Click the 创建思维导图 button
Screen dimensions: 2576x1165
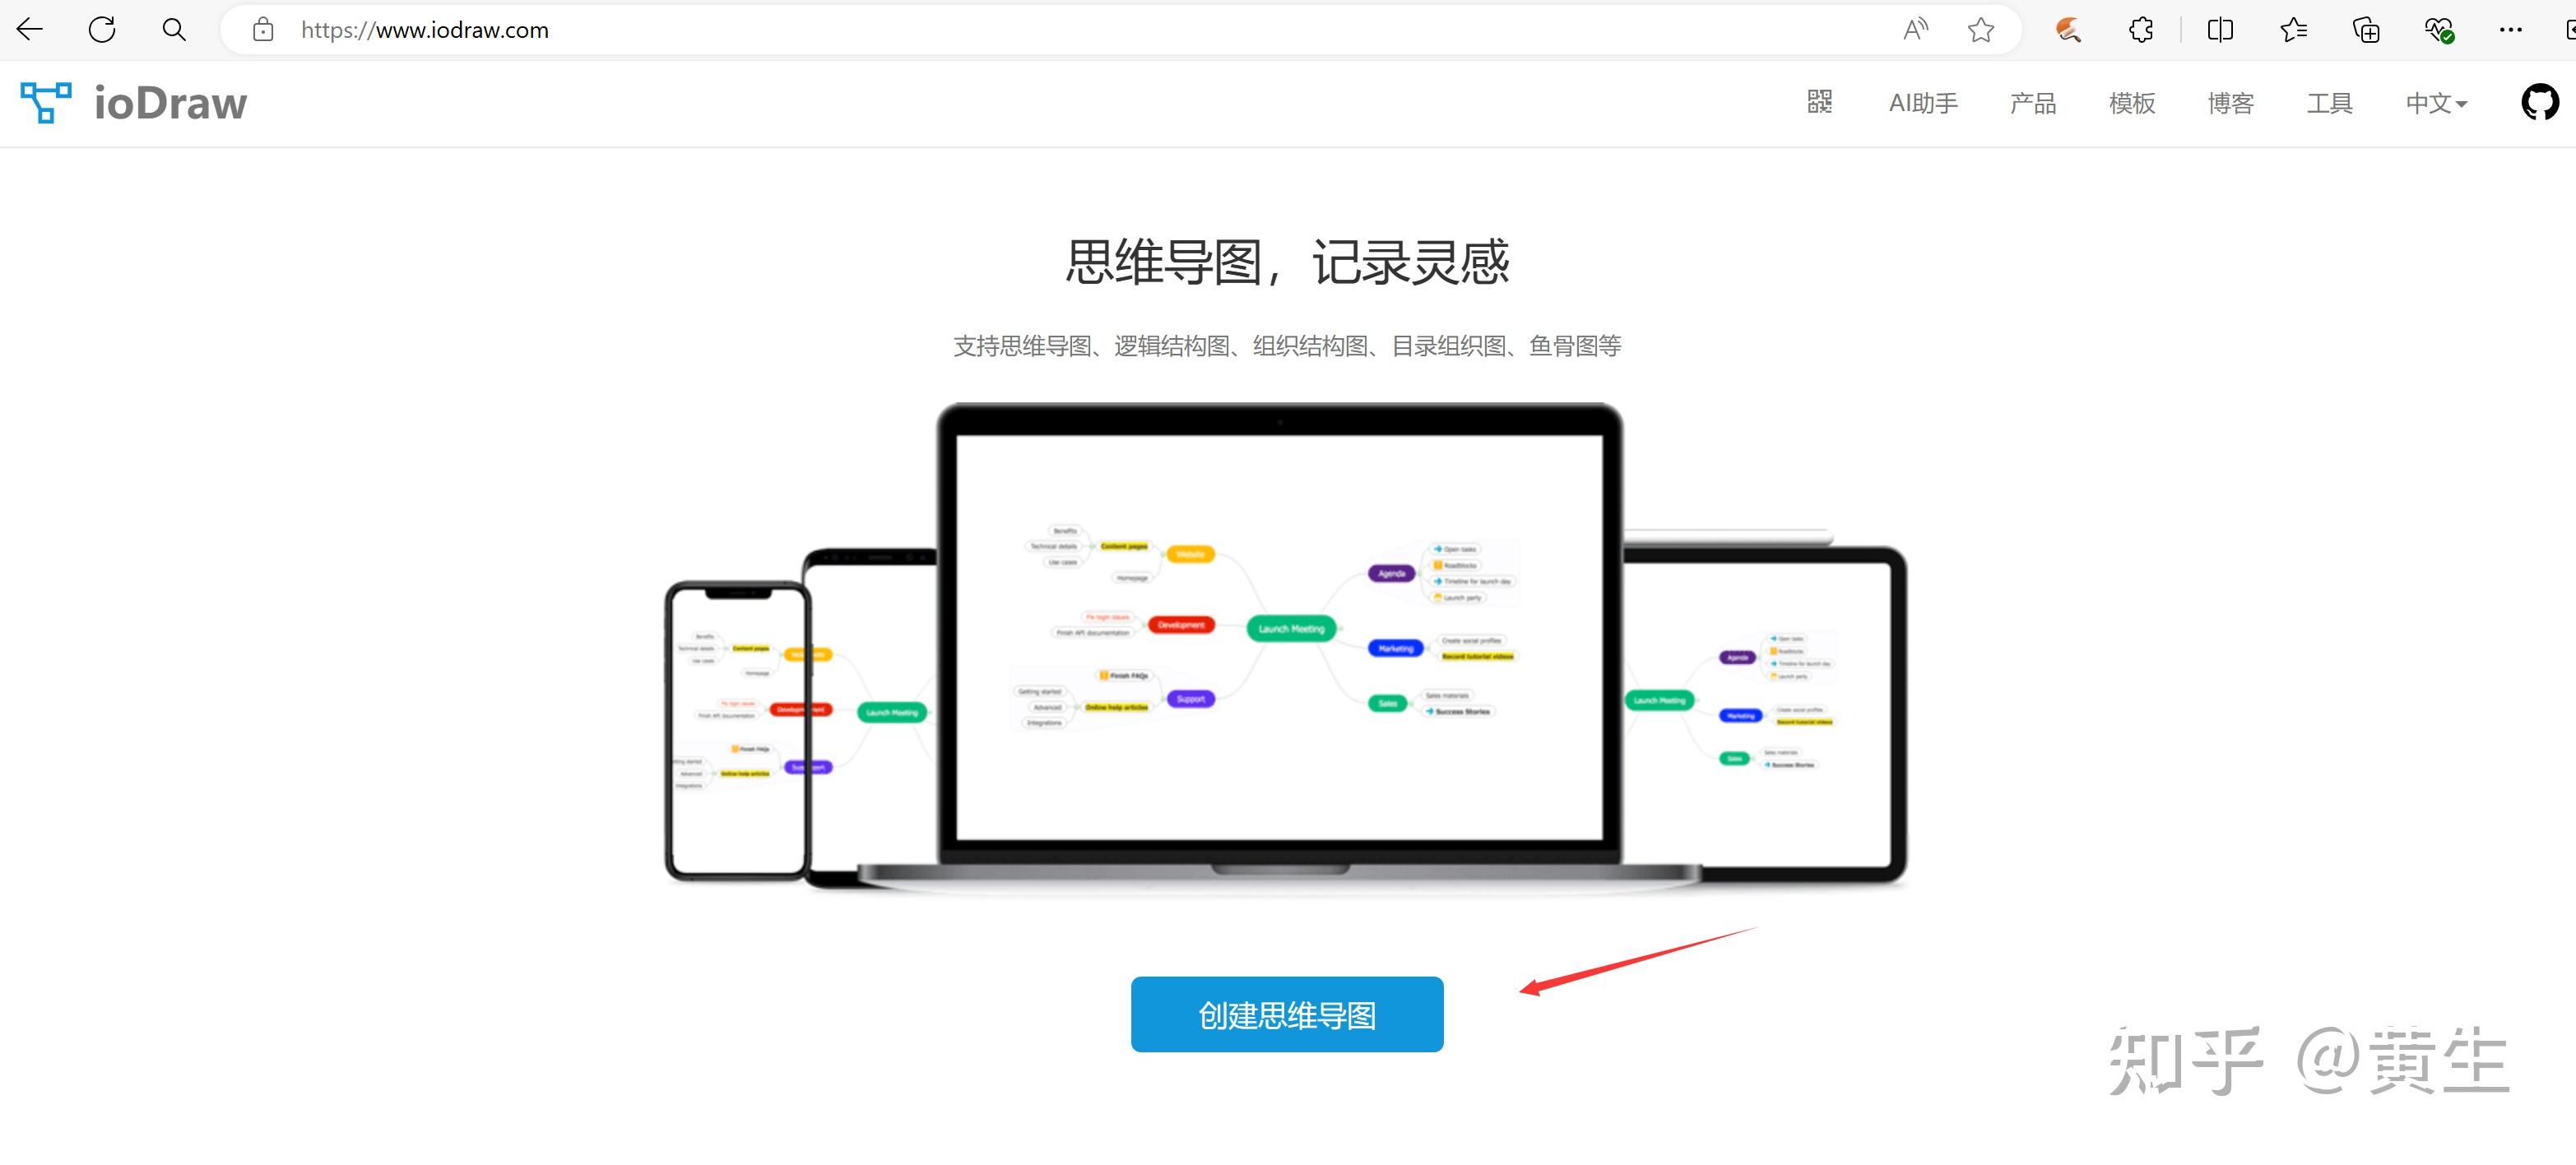(1287, 1014)
